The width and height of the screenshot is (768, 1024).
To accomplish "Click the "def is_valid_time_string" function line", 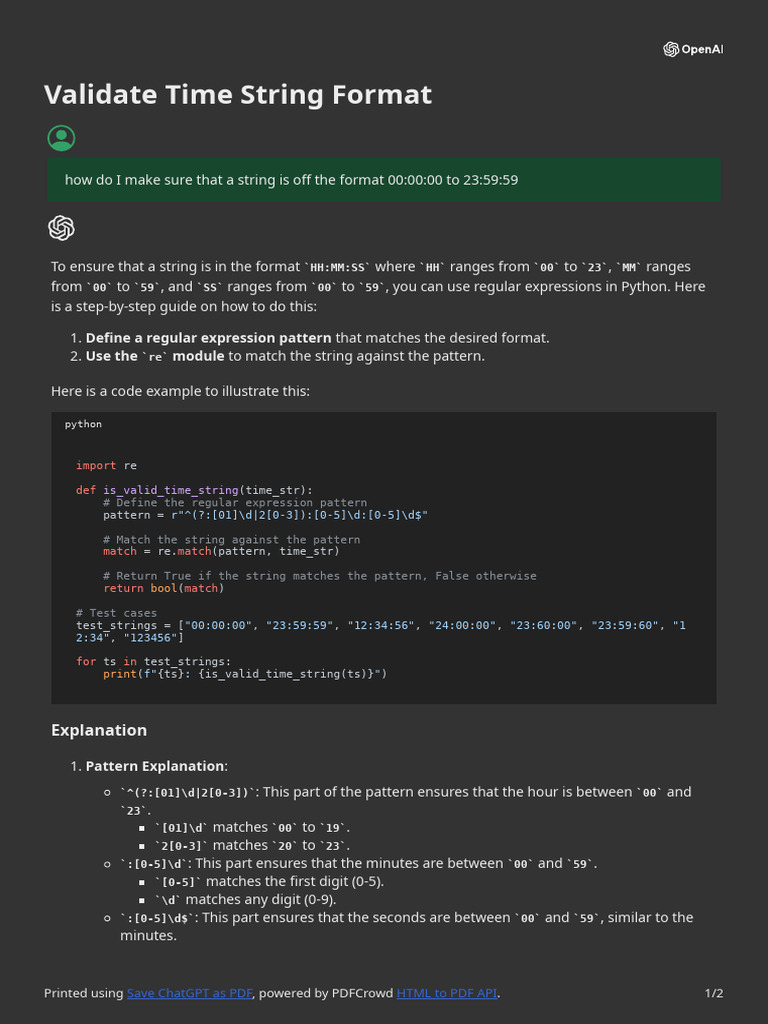I will 194,490.
